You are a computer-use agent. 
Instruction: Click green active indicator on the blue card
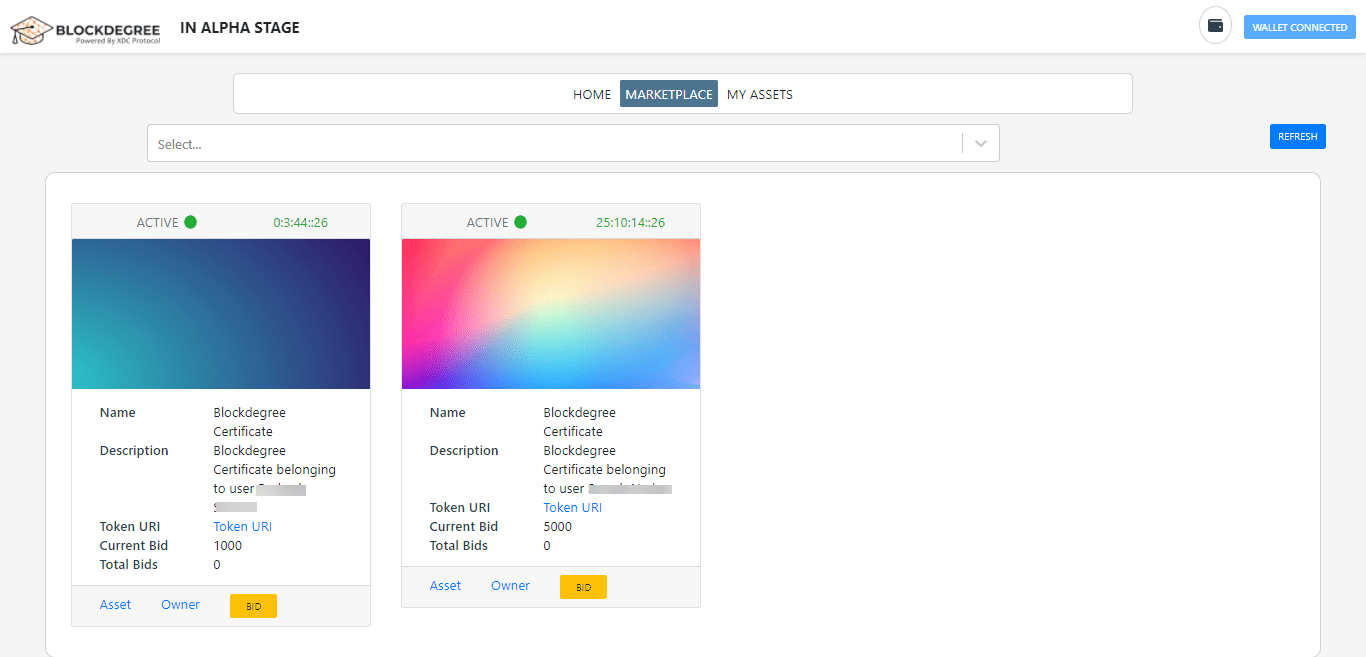point(191,222)
